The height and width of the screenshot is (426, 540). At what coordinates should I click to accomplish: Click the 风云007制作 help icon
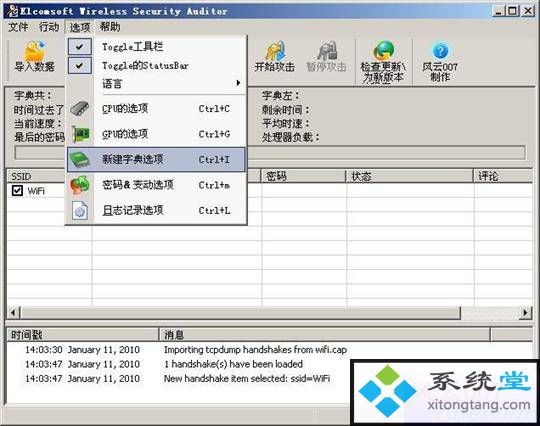pos(440,51)
